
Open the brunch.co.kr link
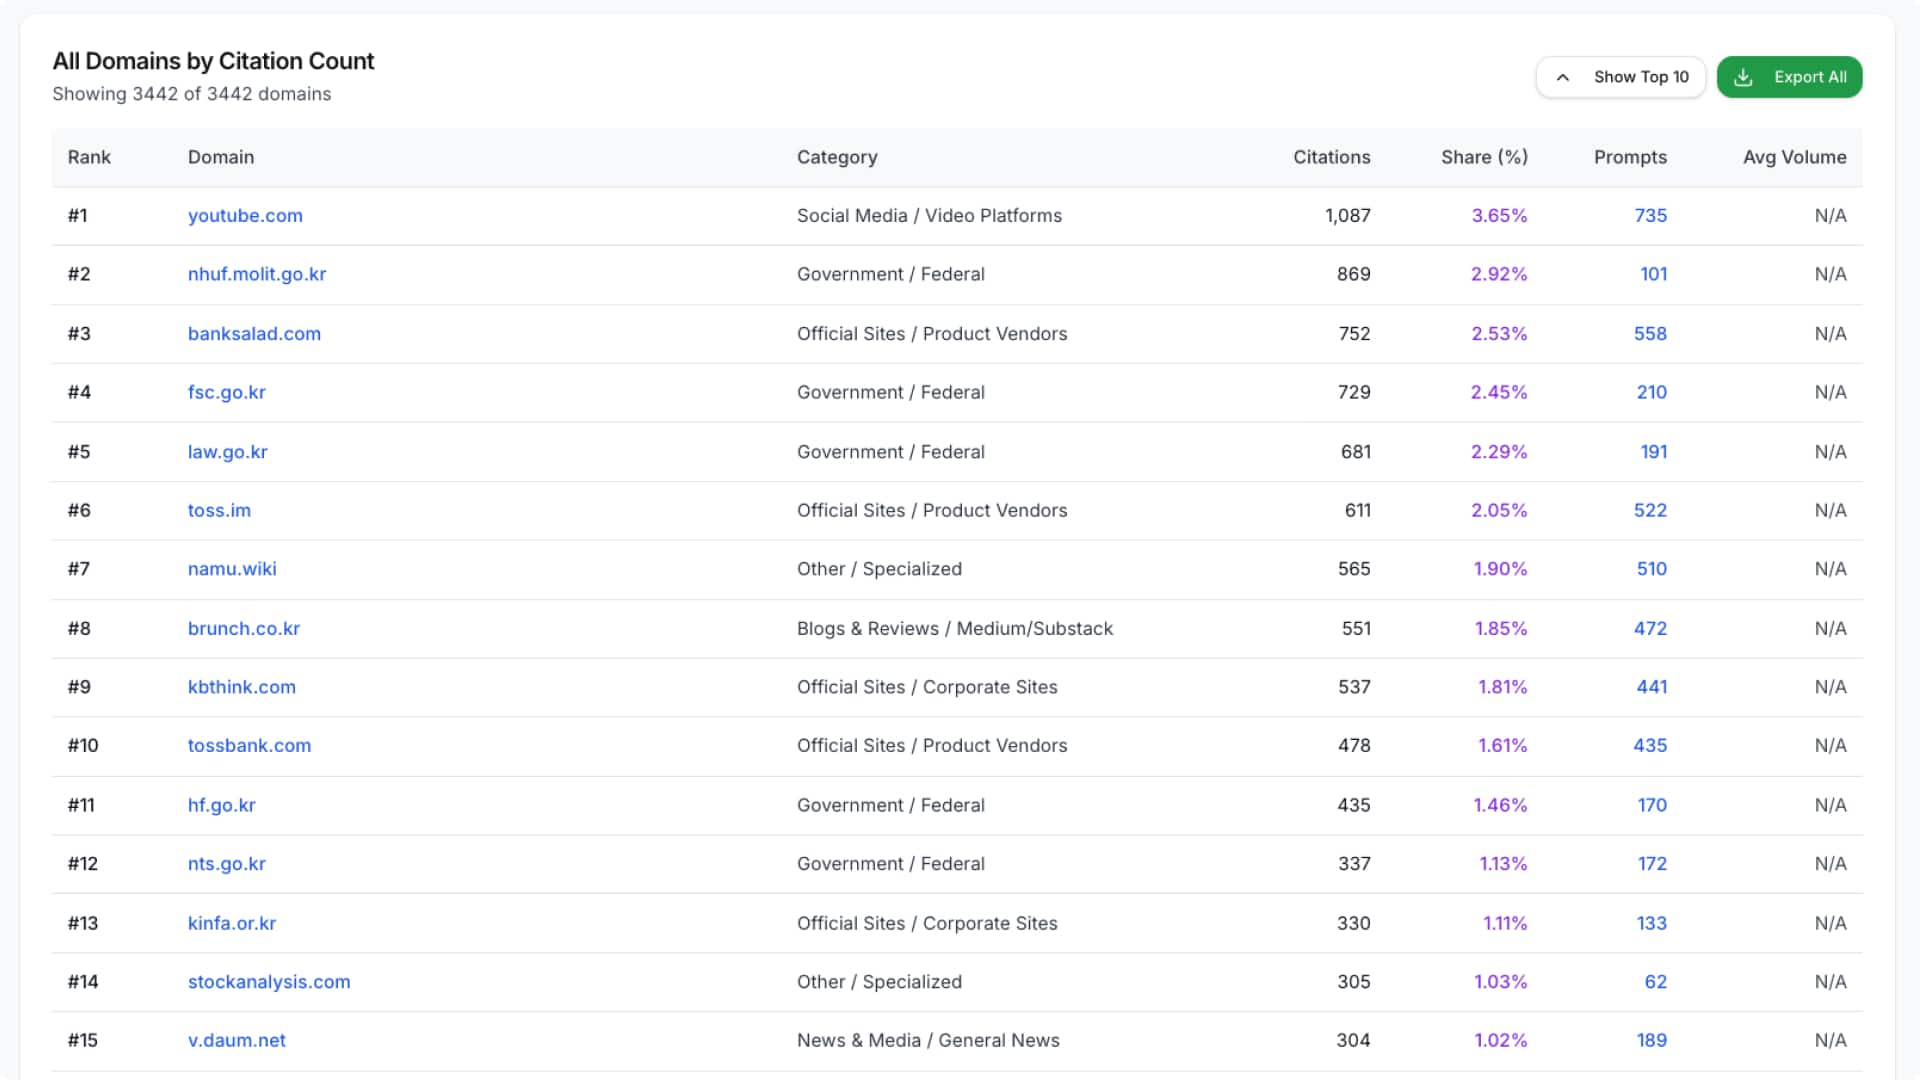244,628
